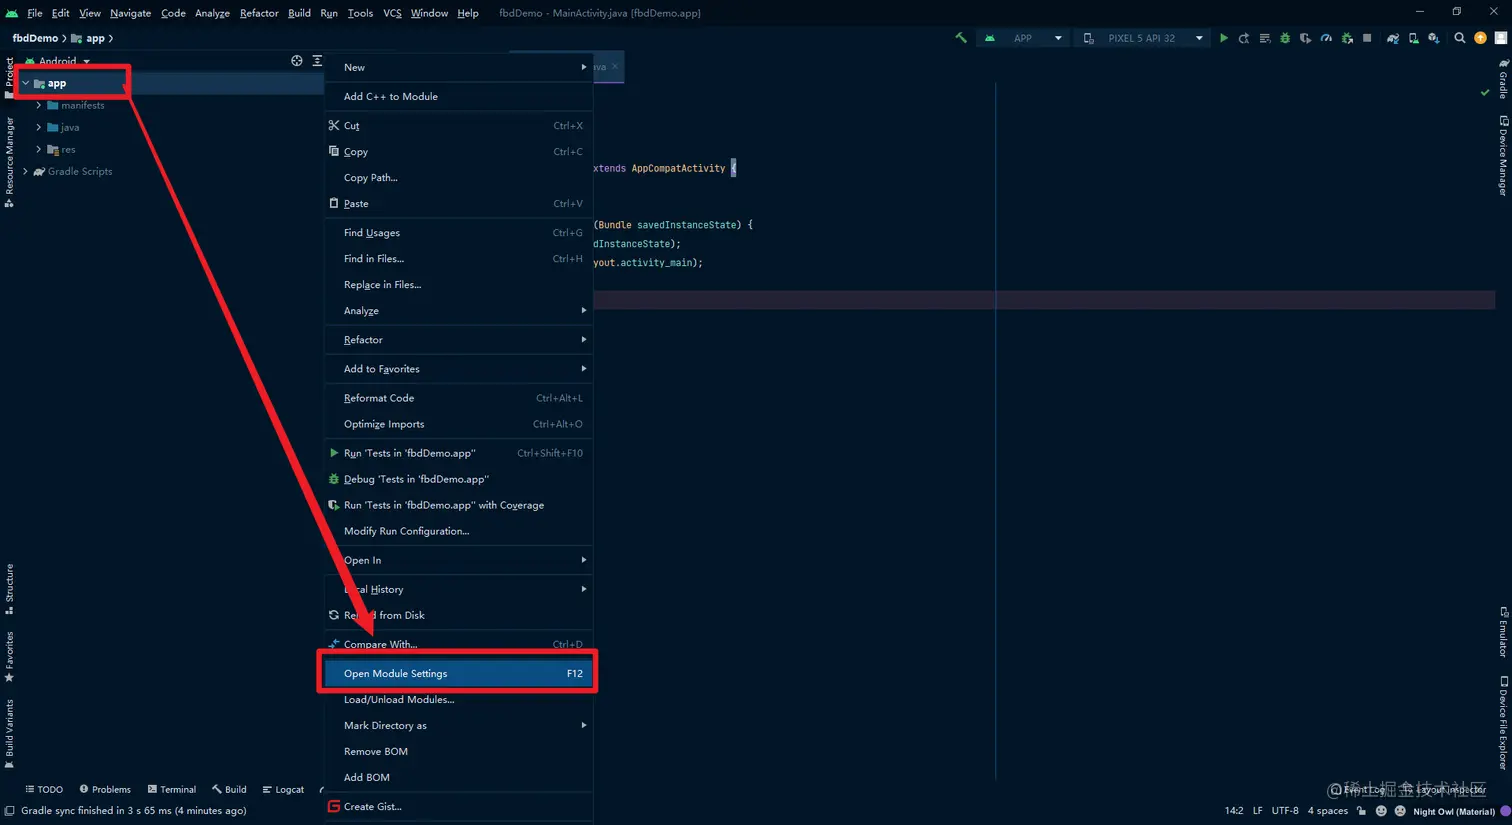This screenshot has width=1512, height=825.
Task: Click the read-only lock icon in status bar
Action: point(1361,811)
